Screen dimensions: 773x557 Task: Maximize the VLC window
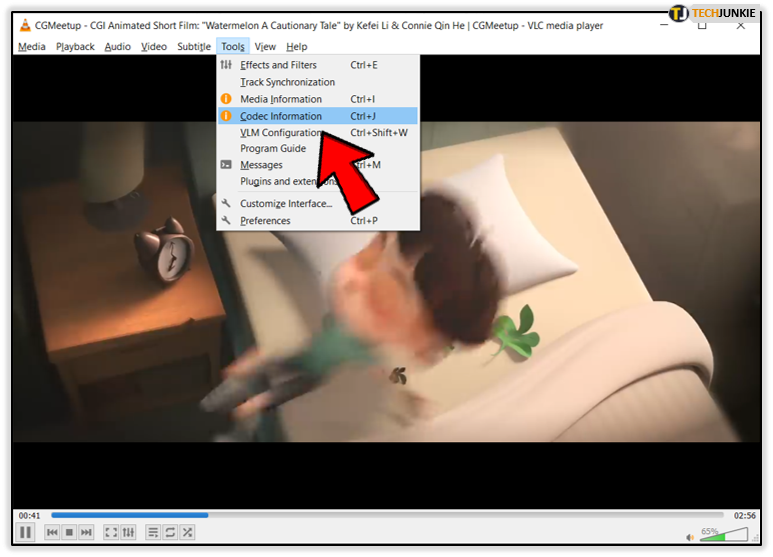coord(702,25)
